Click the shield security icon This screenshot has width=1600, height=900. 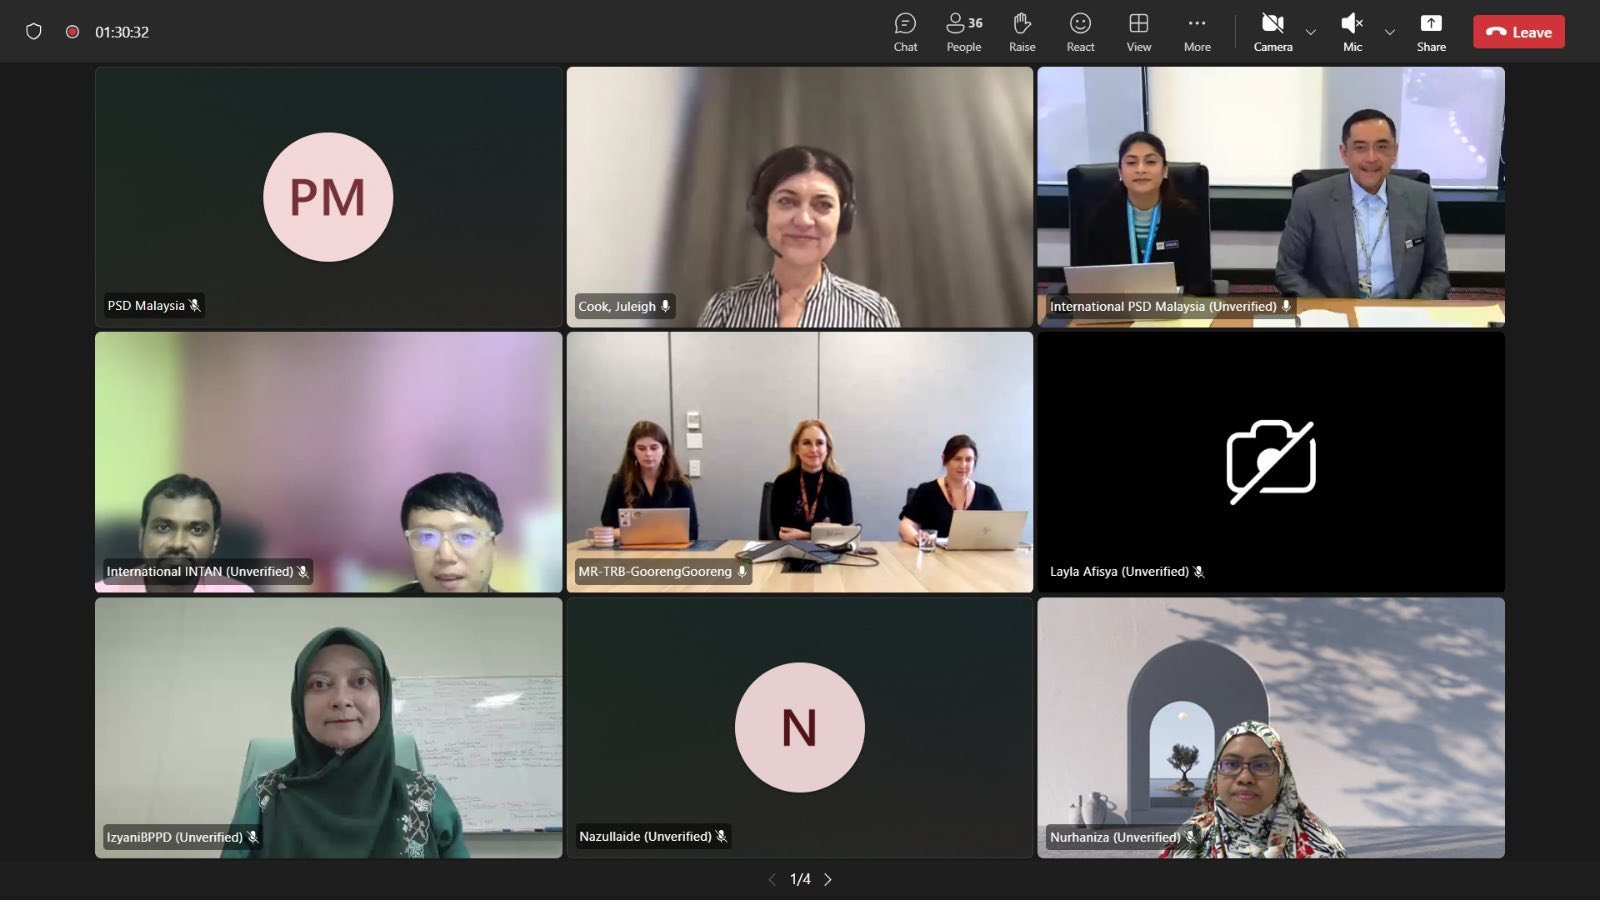[x=34, y=32]
